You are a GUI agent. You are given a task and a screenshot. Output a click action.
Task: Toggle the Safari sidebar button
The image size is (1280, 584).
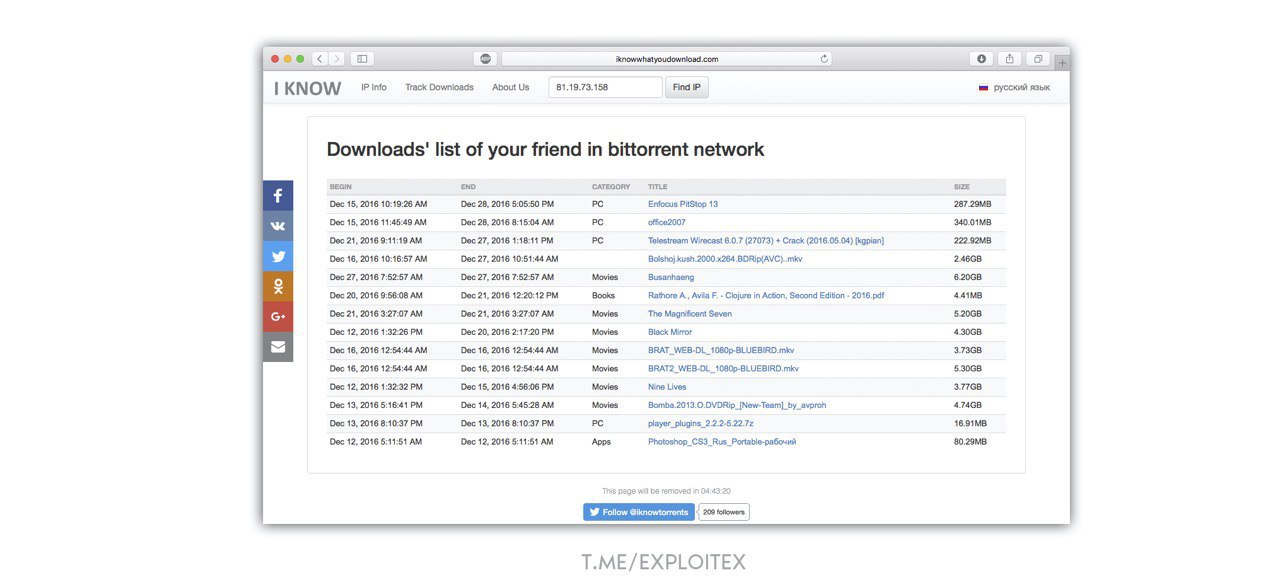[x=362, y=59]
